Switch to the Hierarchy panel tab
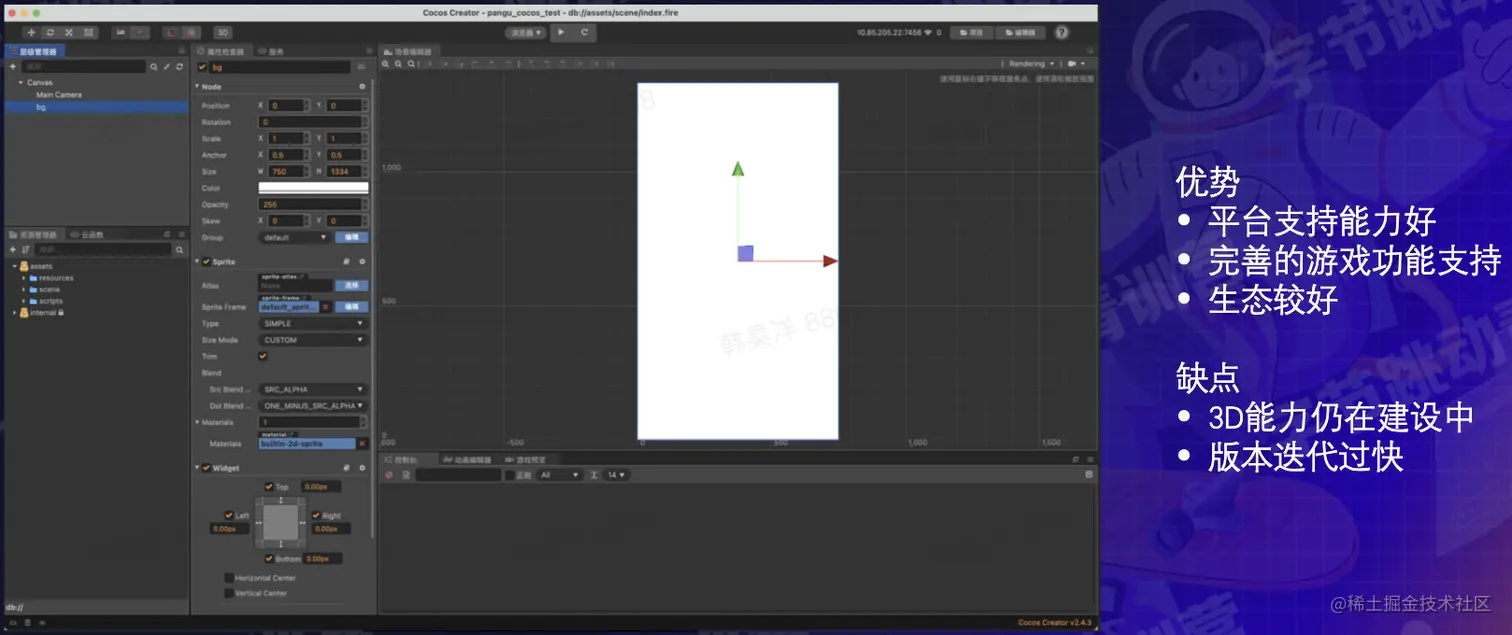This screenshot has height=635, width=1512. tap(33, 51)
